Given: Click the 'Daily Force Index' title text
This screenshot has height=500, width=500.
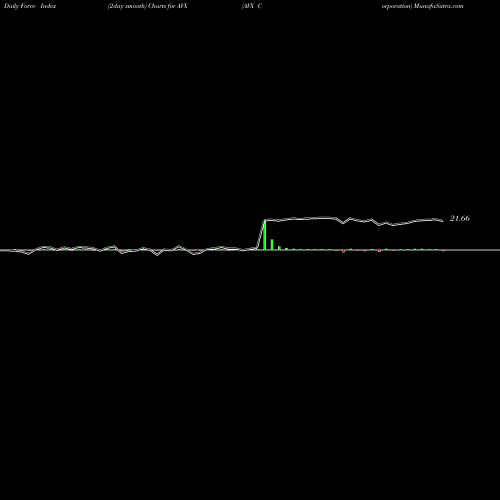Looking at the screenshot, I should click(x=30, y=6).
